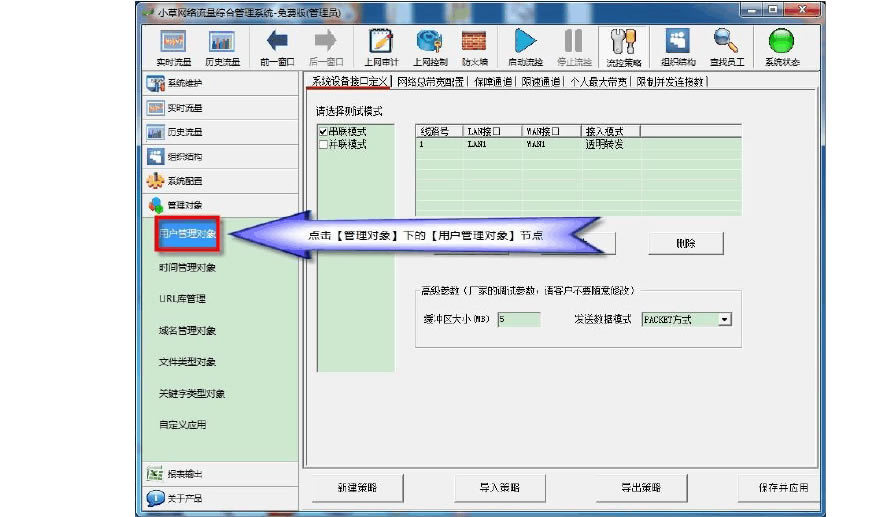This screenshot has height=517, width=893.
Task: Uncheck the 串联模式 checkbox
Action: pyautogui.click(x=323, y=132)
